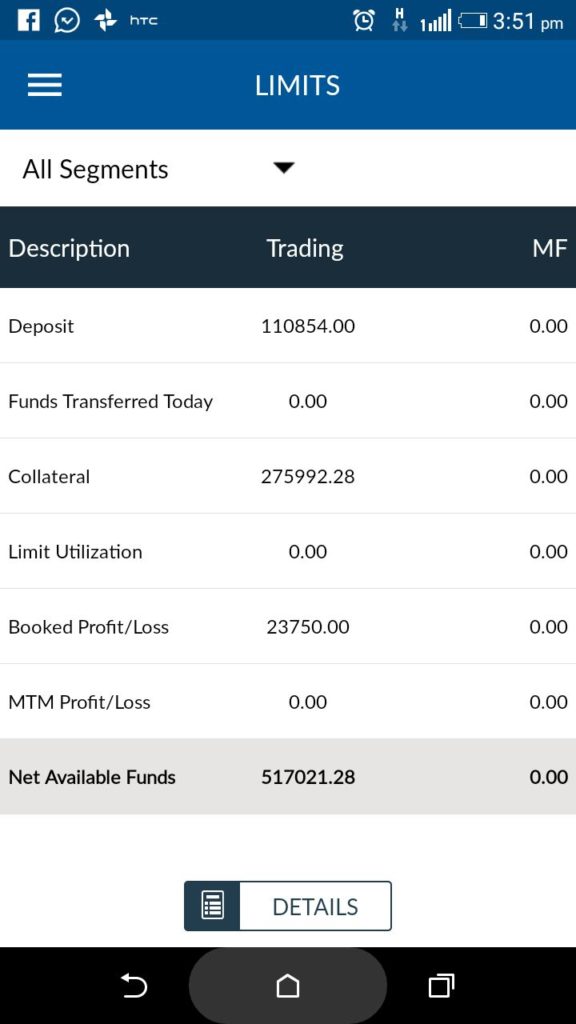Tap the Description column header
This screenshot has height=1024, width=576.
(x=69, y=248)
